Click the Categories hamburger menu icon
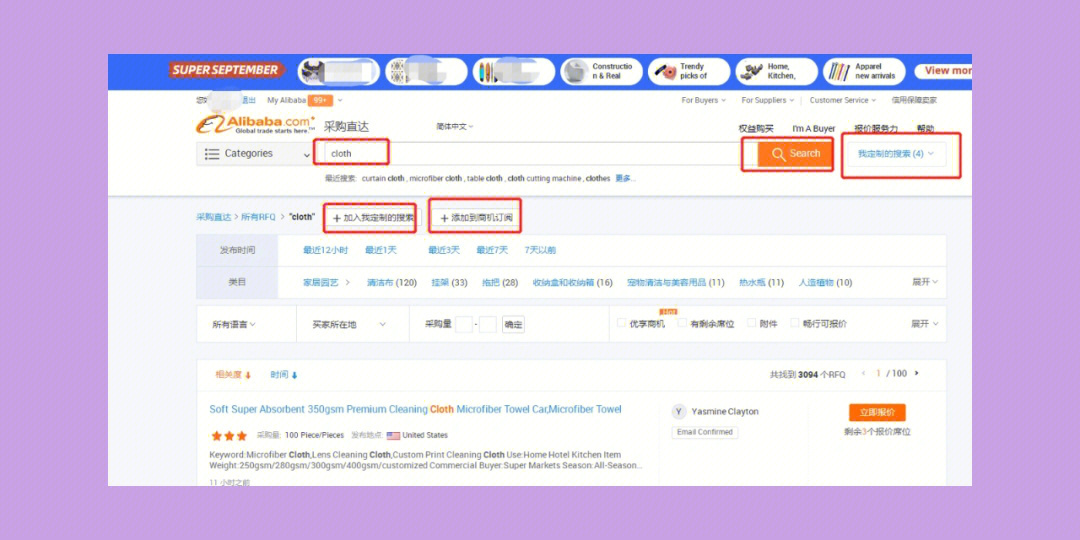1080x540 pixels. click(x=212, y=154)
